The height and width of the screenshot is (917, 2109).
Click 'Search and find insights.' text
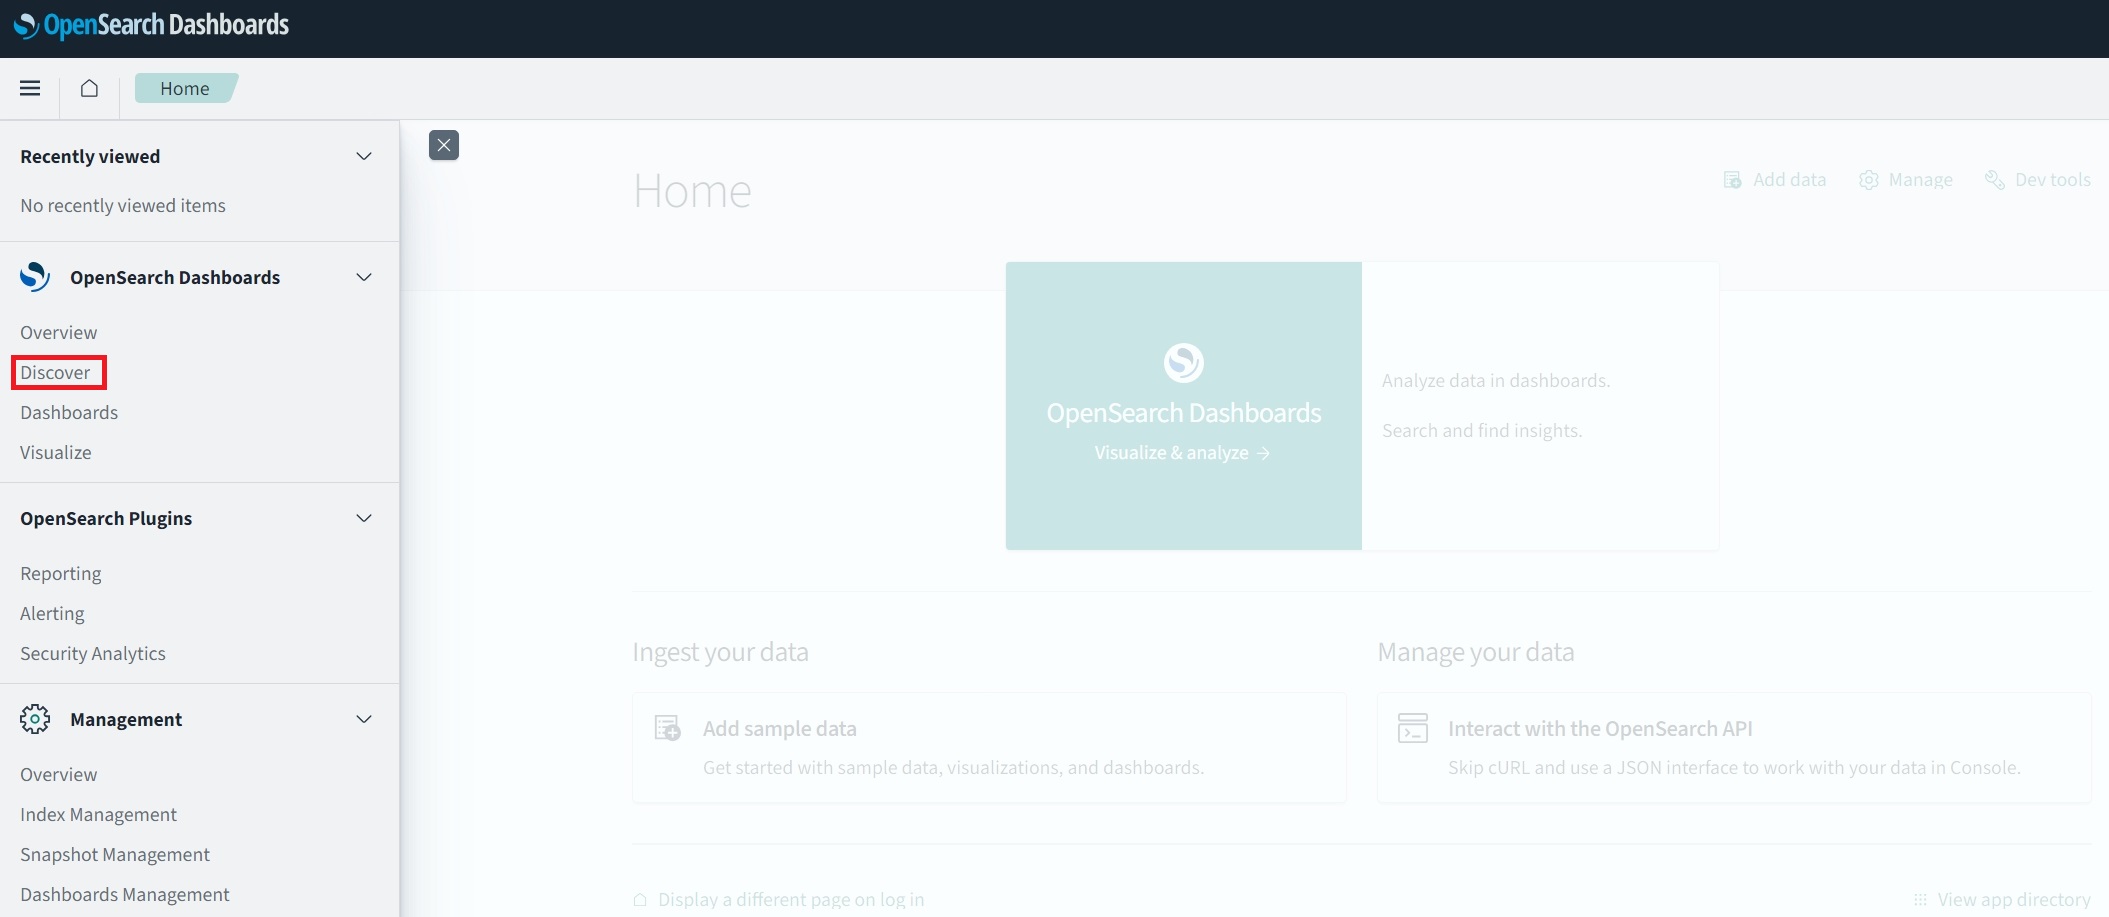pos(1482,430)
